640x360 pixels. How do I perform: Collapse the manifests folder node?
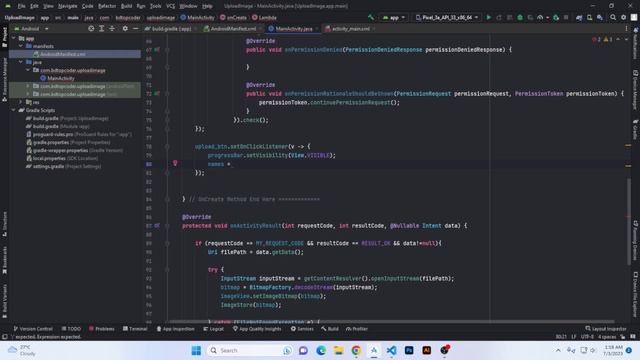coord(21,46)
